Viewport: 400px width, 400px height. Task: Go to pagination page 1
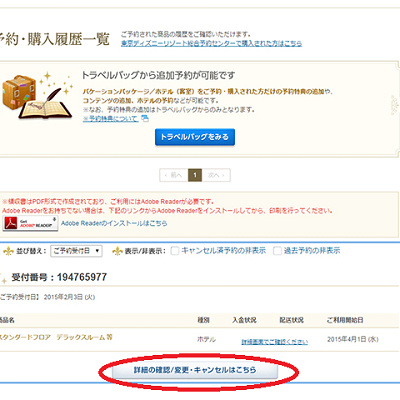(x=195, y=175)
